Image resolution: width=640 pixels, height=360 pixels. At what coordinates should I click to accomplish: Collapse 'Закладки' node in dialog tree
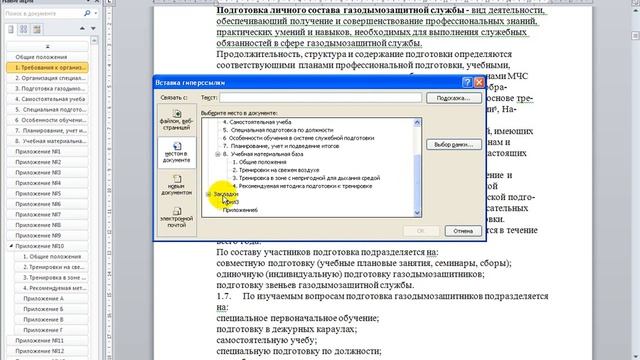coord(208,194)
